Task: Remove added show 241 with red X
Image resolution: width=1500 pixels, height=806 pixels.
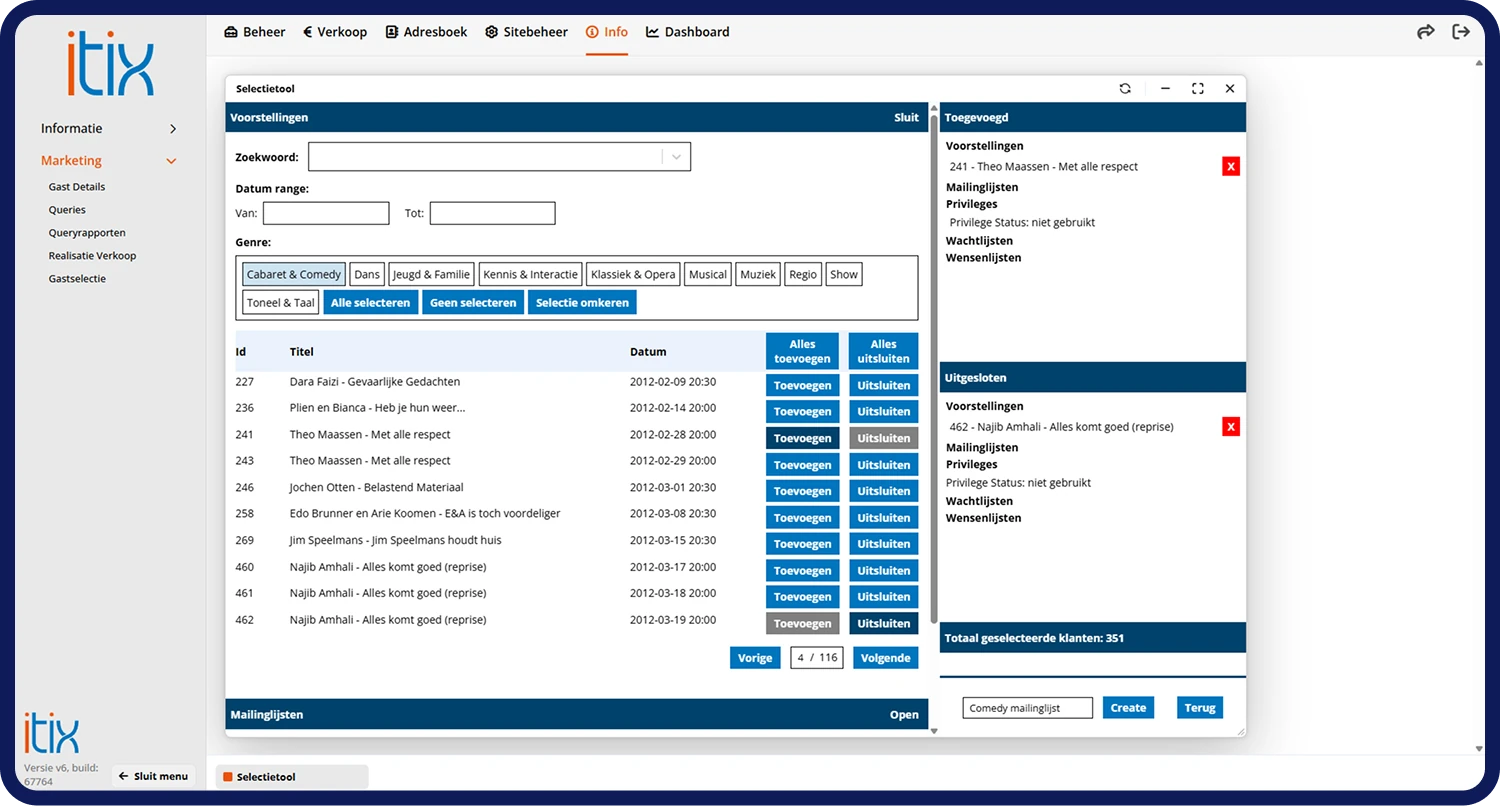Action: pyautogui.click(x=1231, y=167)
